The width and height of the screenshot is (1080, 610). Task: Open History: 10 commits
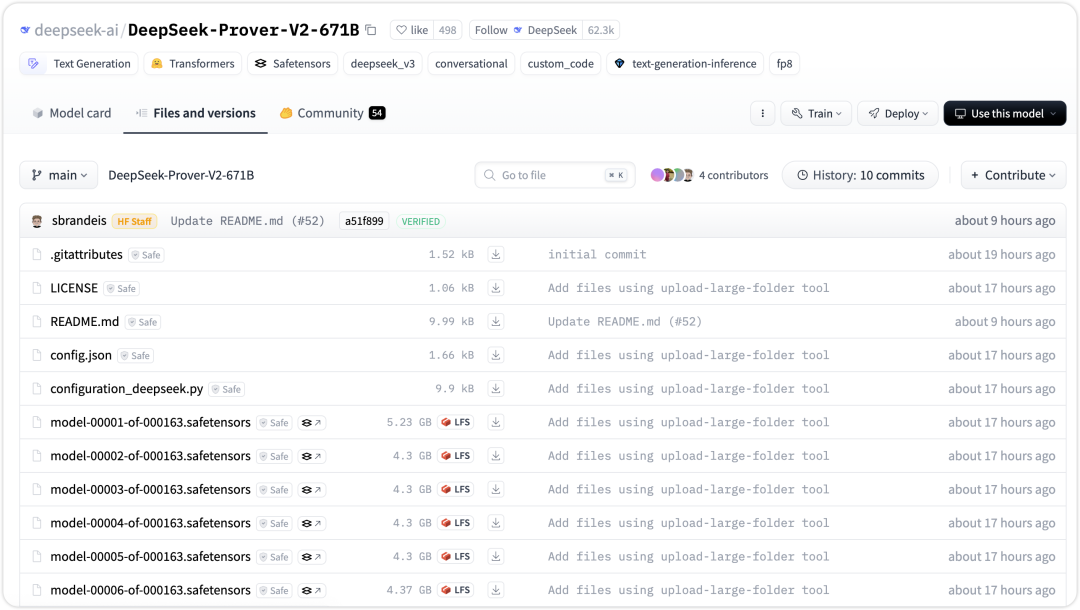860,175
